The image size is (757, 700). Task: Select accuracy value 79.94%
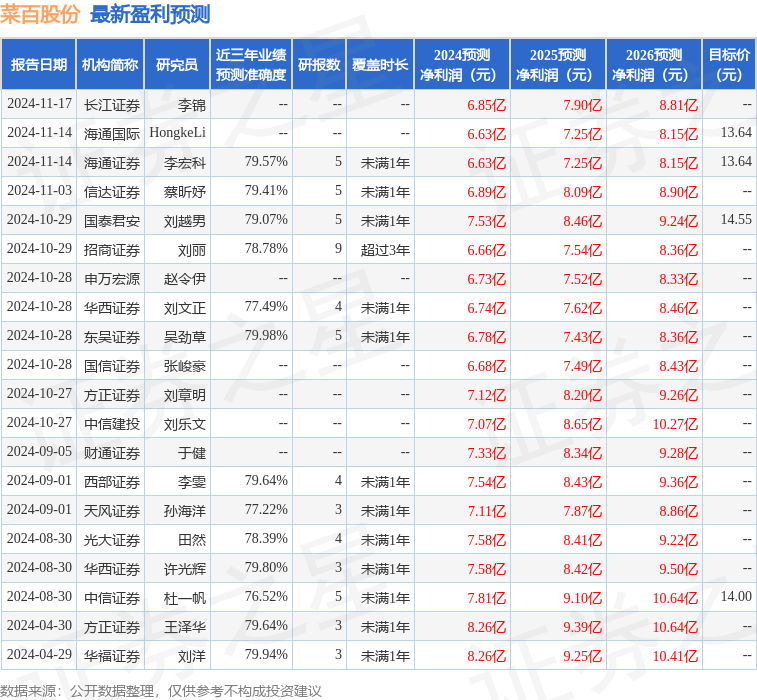(266, 654)
